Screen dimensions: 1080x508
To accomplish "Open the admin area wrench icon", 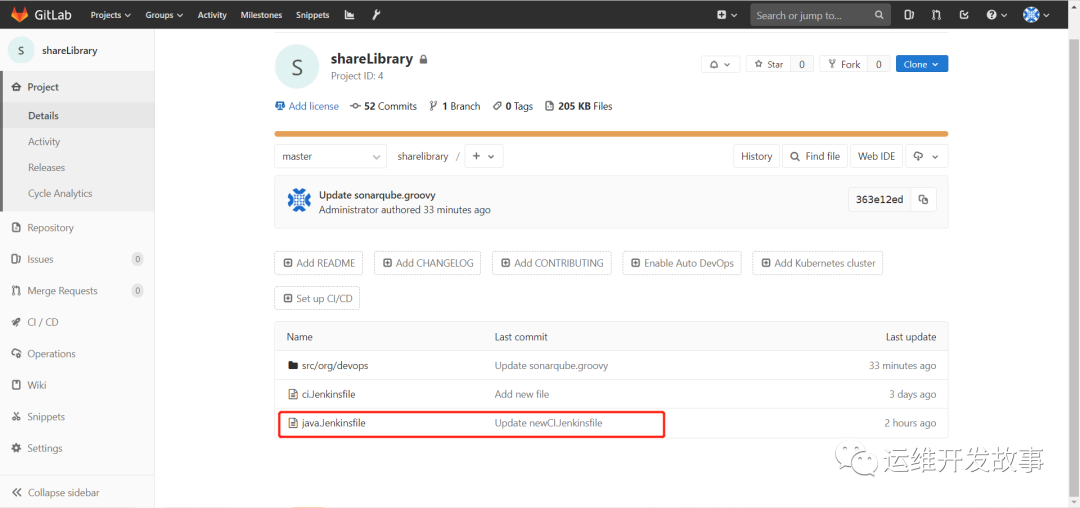I will pos(375,14).
